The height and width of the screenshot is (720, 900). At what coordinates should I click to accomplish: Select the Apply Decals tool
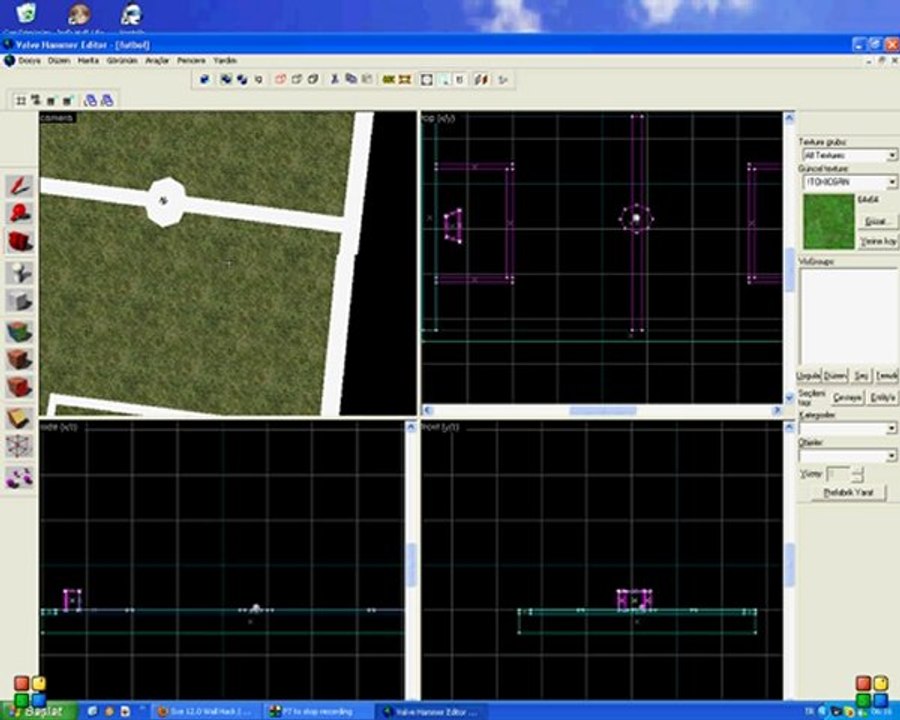click(x=19, y=387)
